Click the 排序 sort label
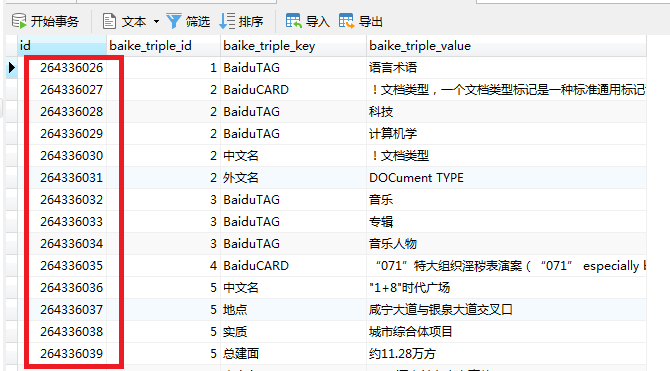Image resolution: width=670 pixels, height=371 pixels. [251, 21]
